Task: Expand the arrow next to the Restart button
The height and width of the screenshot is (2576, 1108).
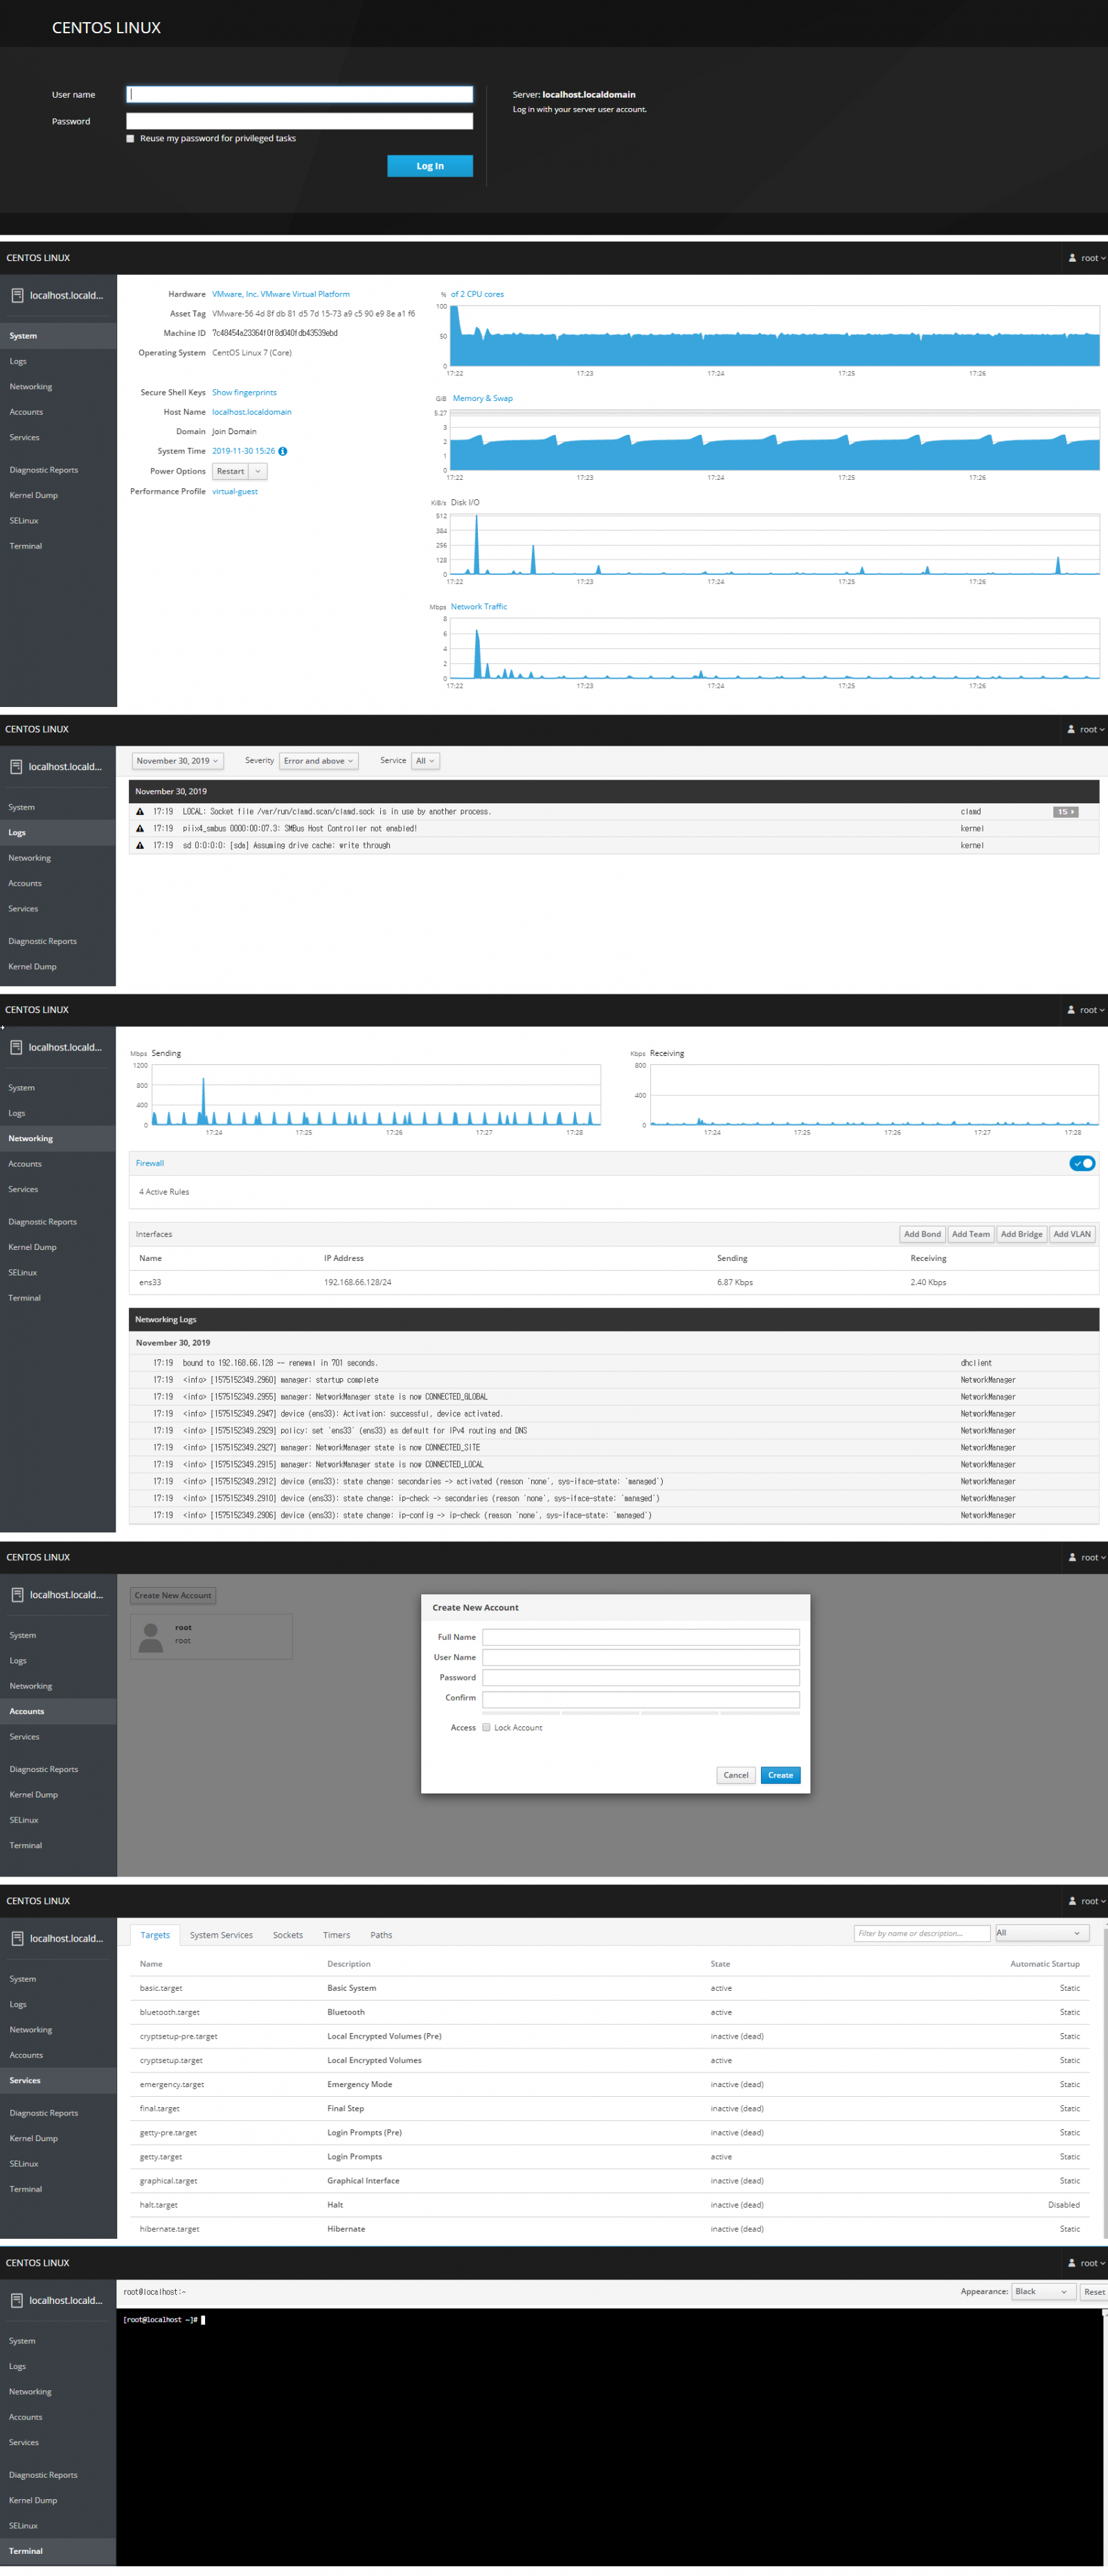Action: click(258, 471)
